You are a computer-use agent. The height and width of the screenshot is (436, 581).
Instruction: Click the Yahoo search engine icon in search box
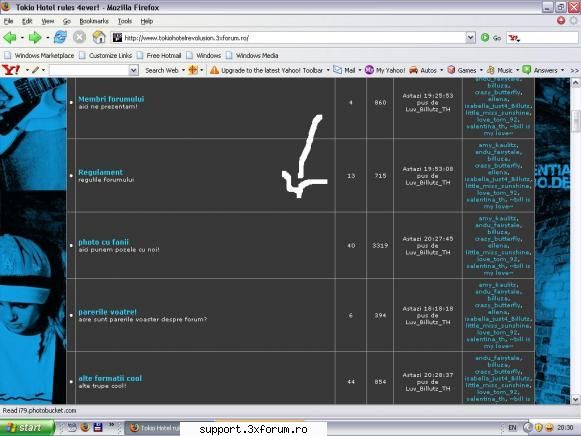coord(514,38)
